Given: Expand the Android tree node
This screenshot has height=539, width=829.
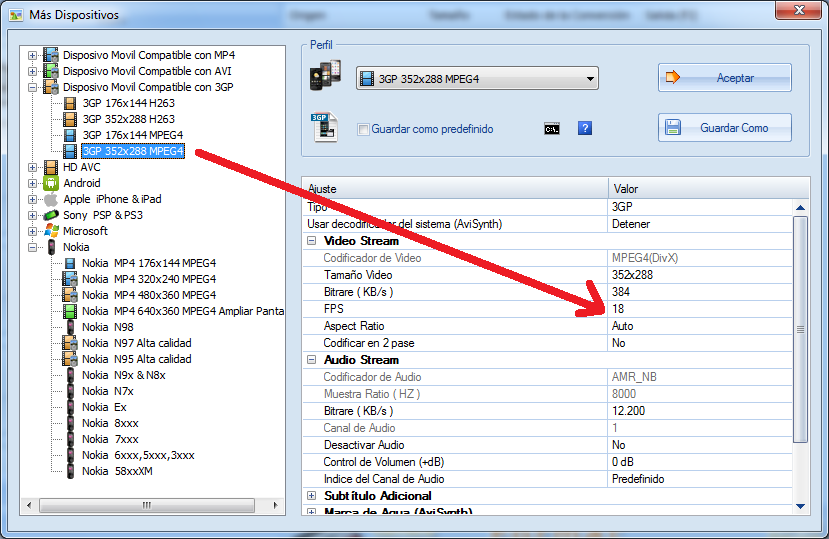Looking at the screenshot, I should [x=33, y=184].
